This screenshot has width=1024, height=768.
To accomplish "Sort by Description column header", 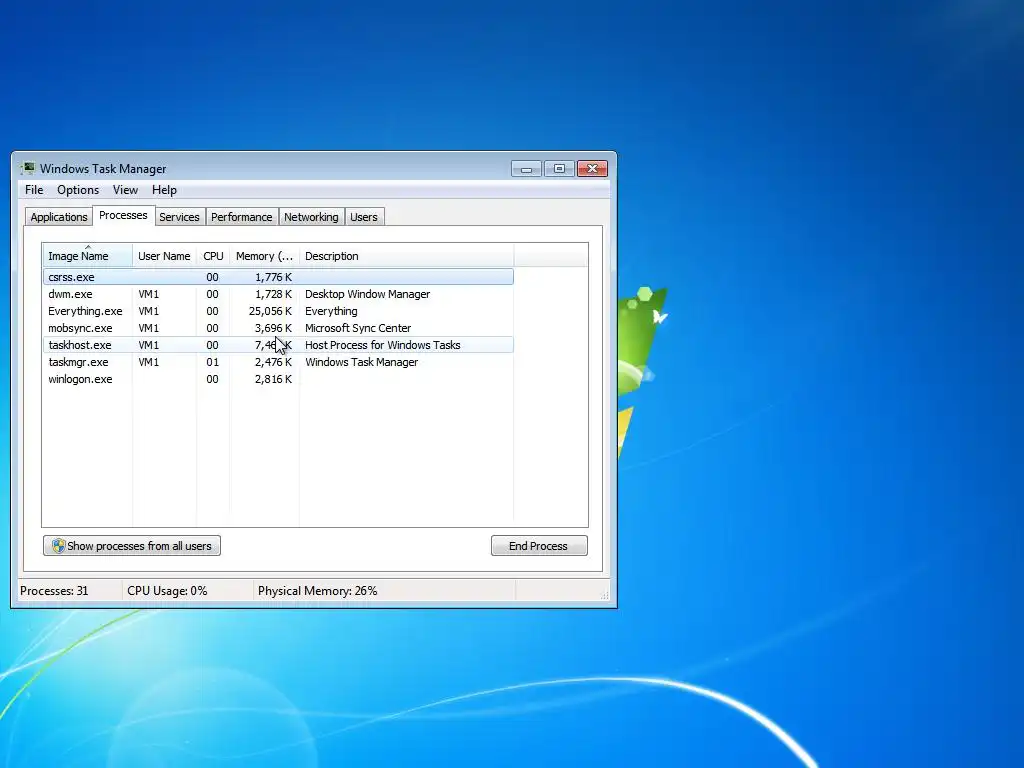I will coord(406,255).
